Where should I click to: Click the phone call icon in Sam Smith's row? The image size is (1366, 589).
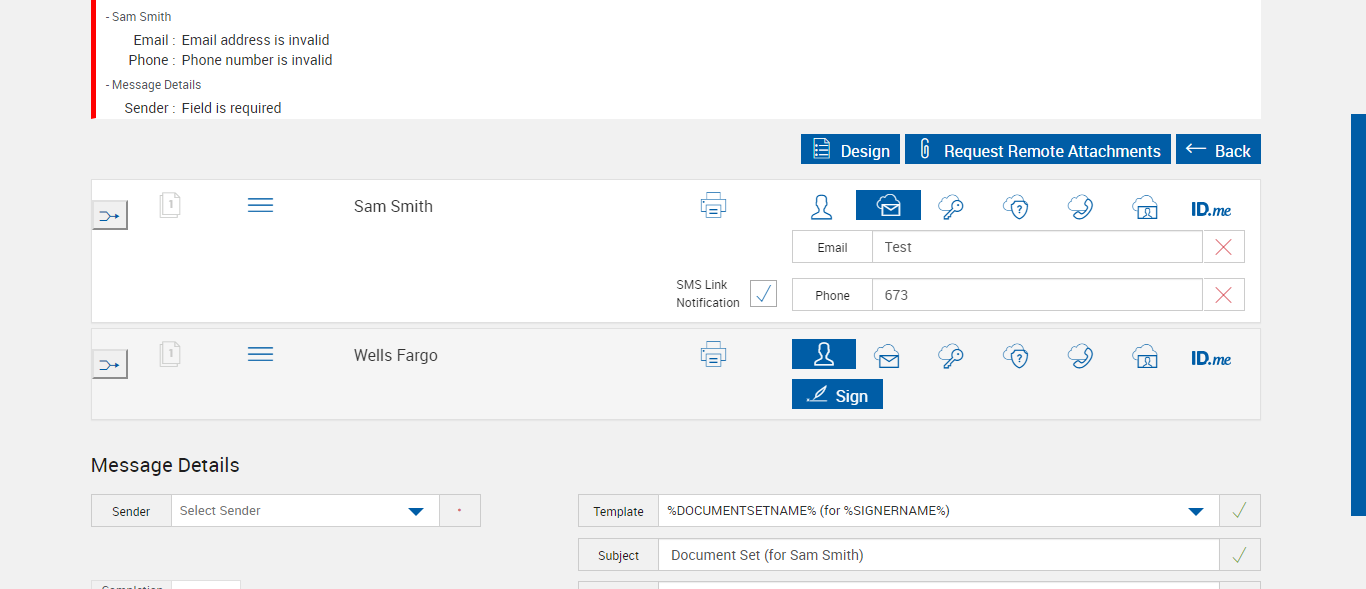[x=1080, y=206]
